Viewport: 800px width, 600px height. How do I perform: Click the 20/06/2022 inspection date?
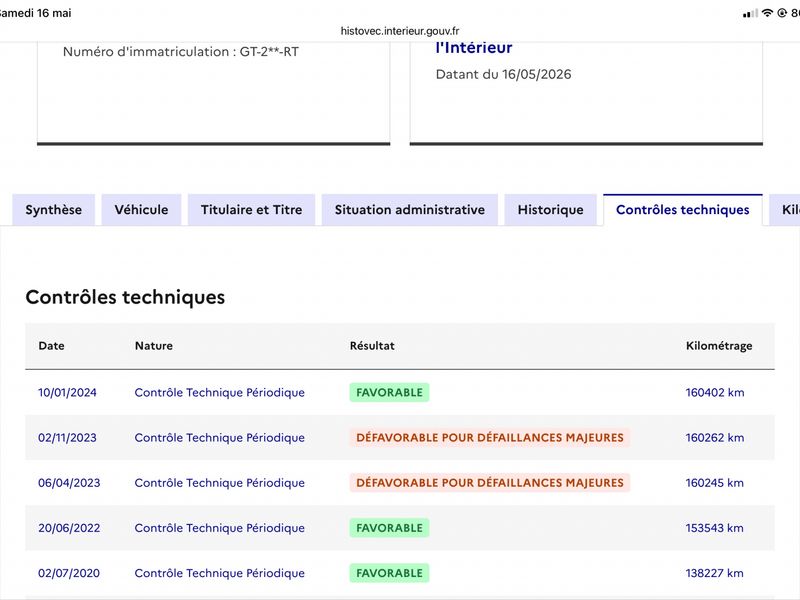(69, 528)
